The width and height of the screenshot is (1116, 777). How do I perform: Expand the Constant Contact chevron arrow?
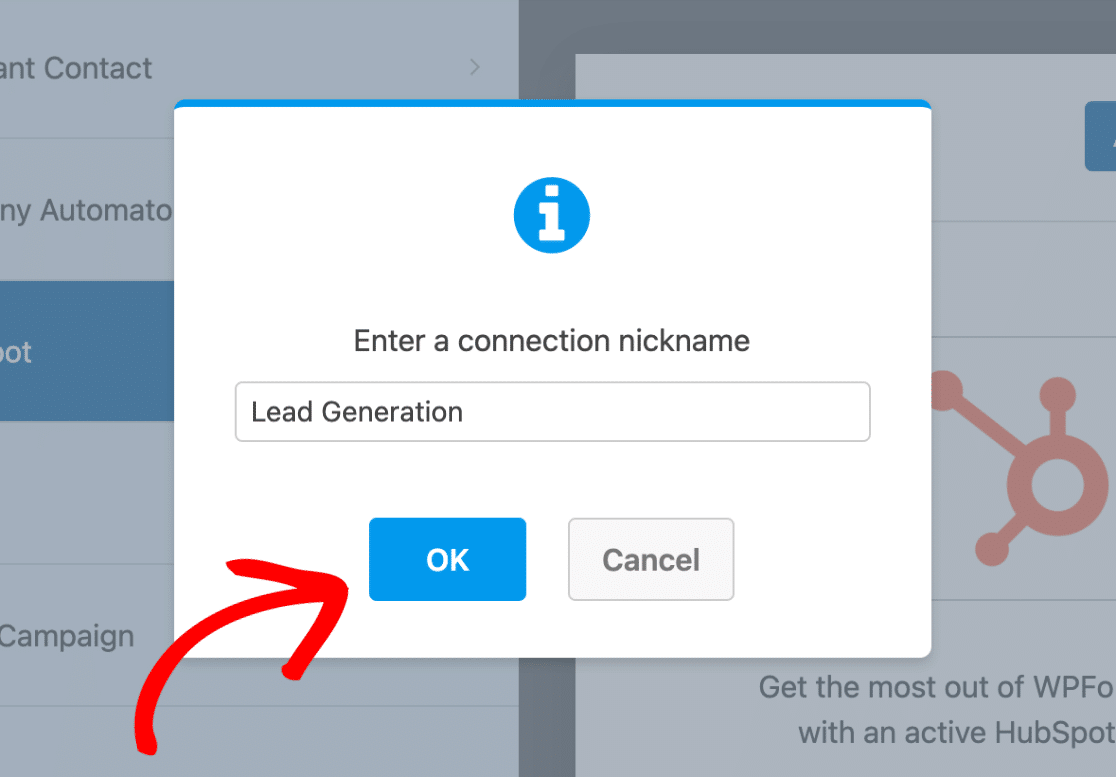pyautogui.click(x=475, y=68)
